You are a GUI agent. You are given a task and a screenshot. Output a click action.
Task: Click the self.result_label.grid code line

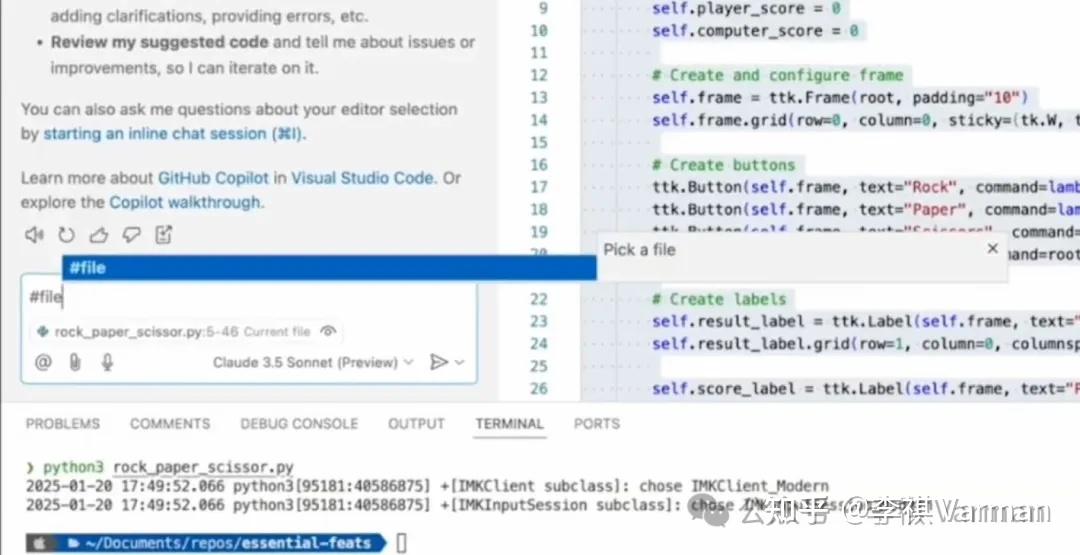tap(865, 344)
